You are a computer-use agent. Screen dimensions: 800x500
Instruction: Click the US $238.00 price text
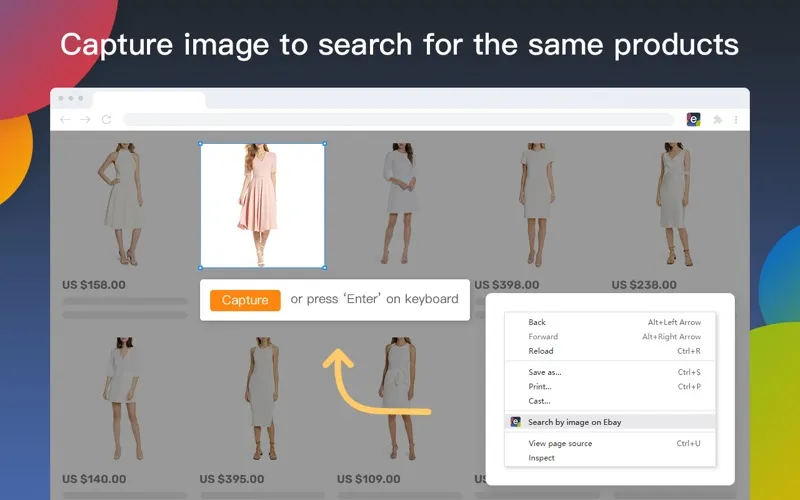(644, 285)
